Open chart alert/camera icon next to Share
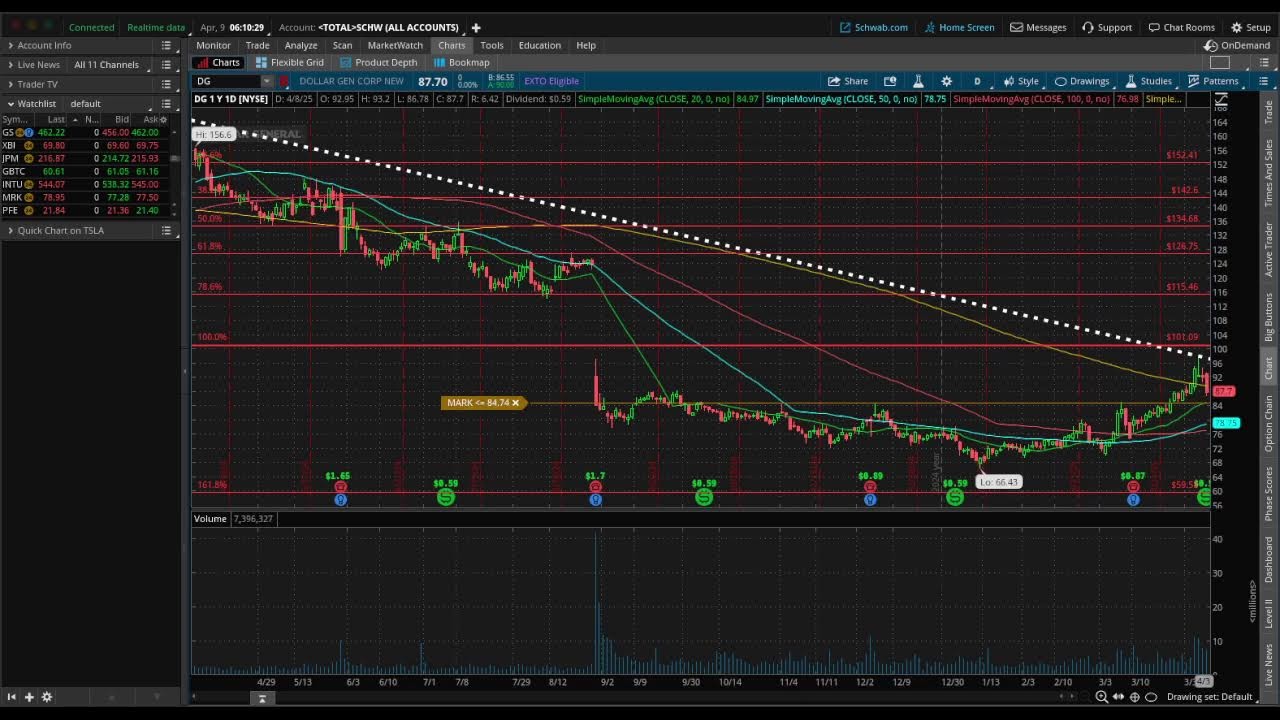This screenshot has height=720, width=1280. [890, 81]
